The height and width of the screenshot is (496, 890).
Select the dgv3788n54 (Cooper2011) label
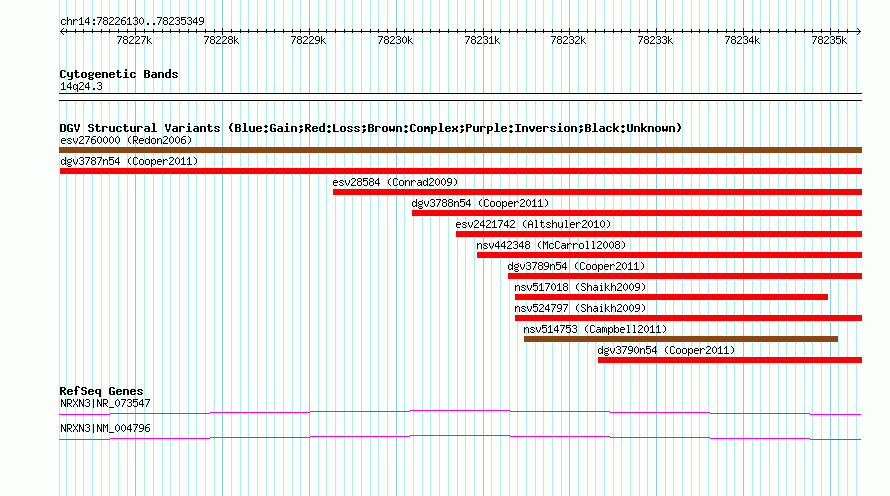[x=480, y=203]
